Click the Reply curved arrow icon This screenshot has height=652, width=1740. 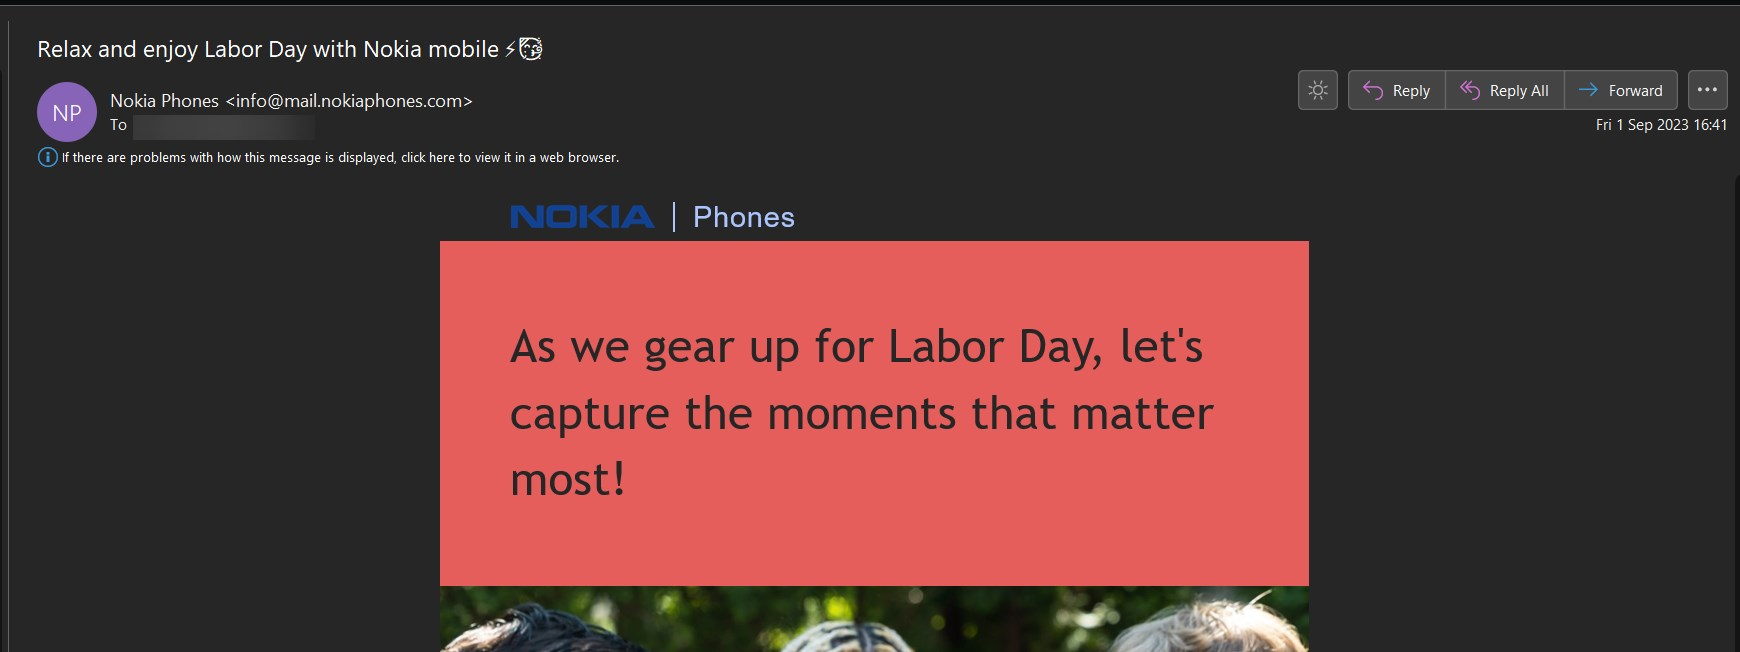pos(1373,90)
